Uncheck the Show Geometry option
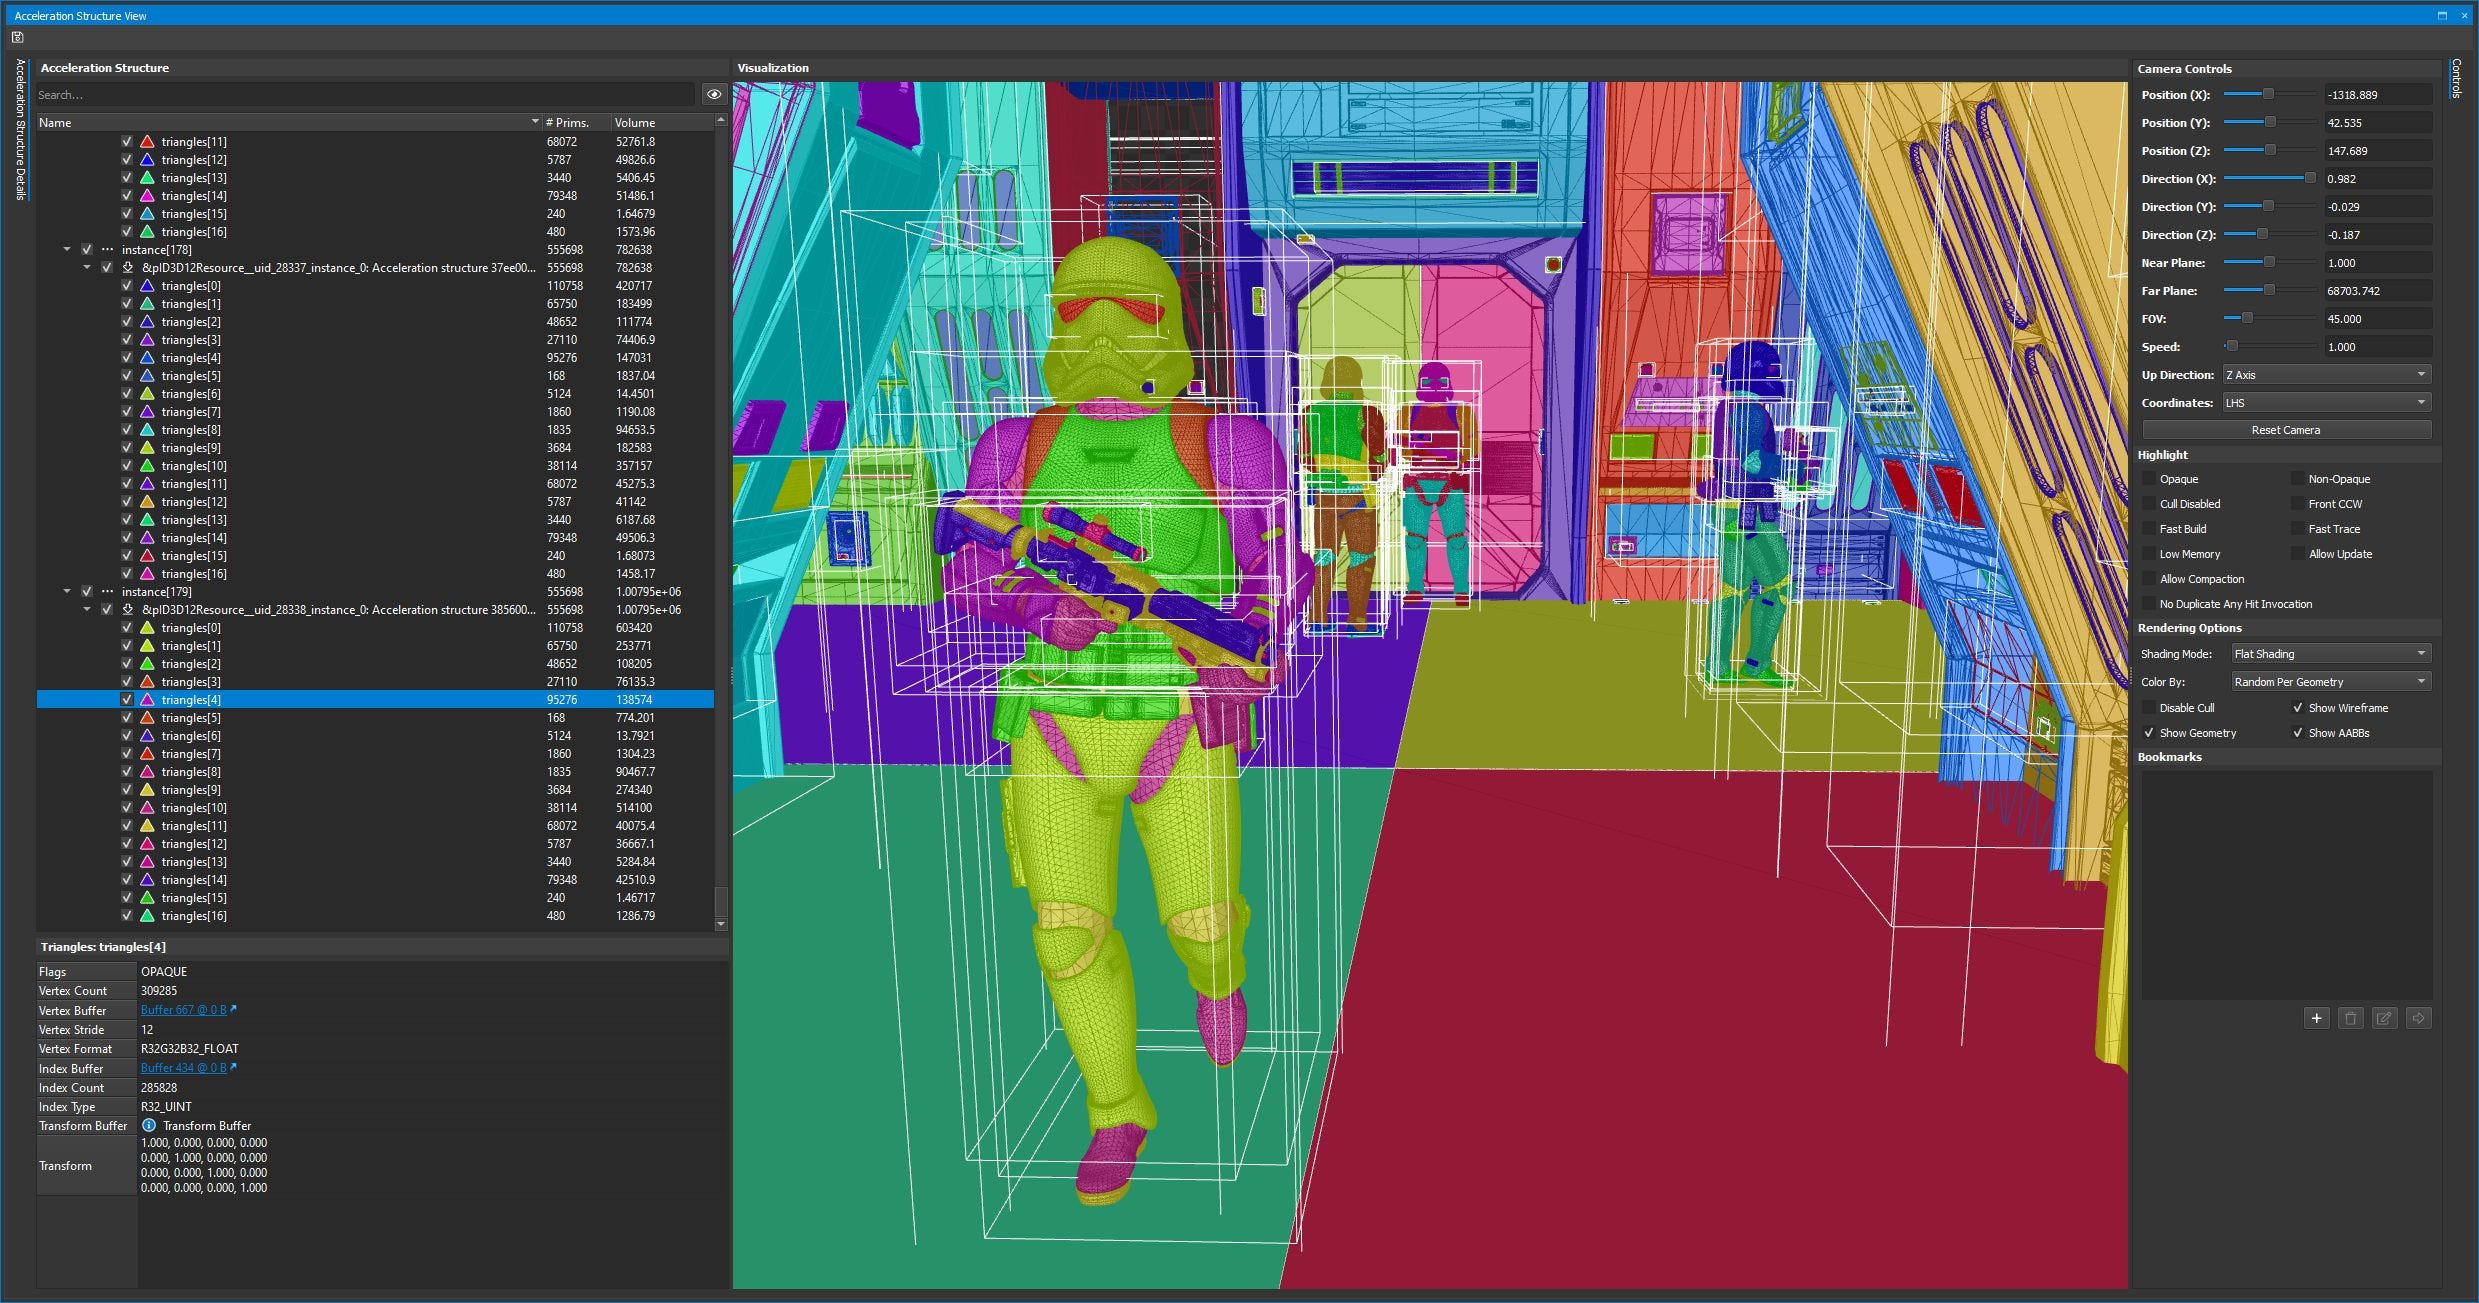 tap(2149, 733)
